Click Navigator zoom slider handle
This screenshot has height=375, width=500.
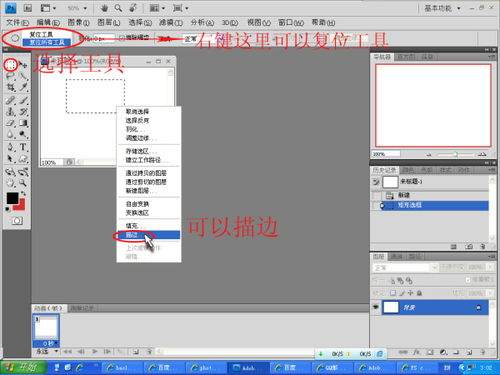456,155
